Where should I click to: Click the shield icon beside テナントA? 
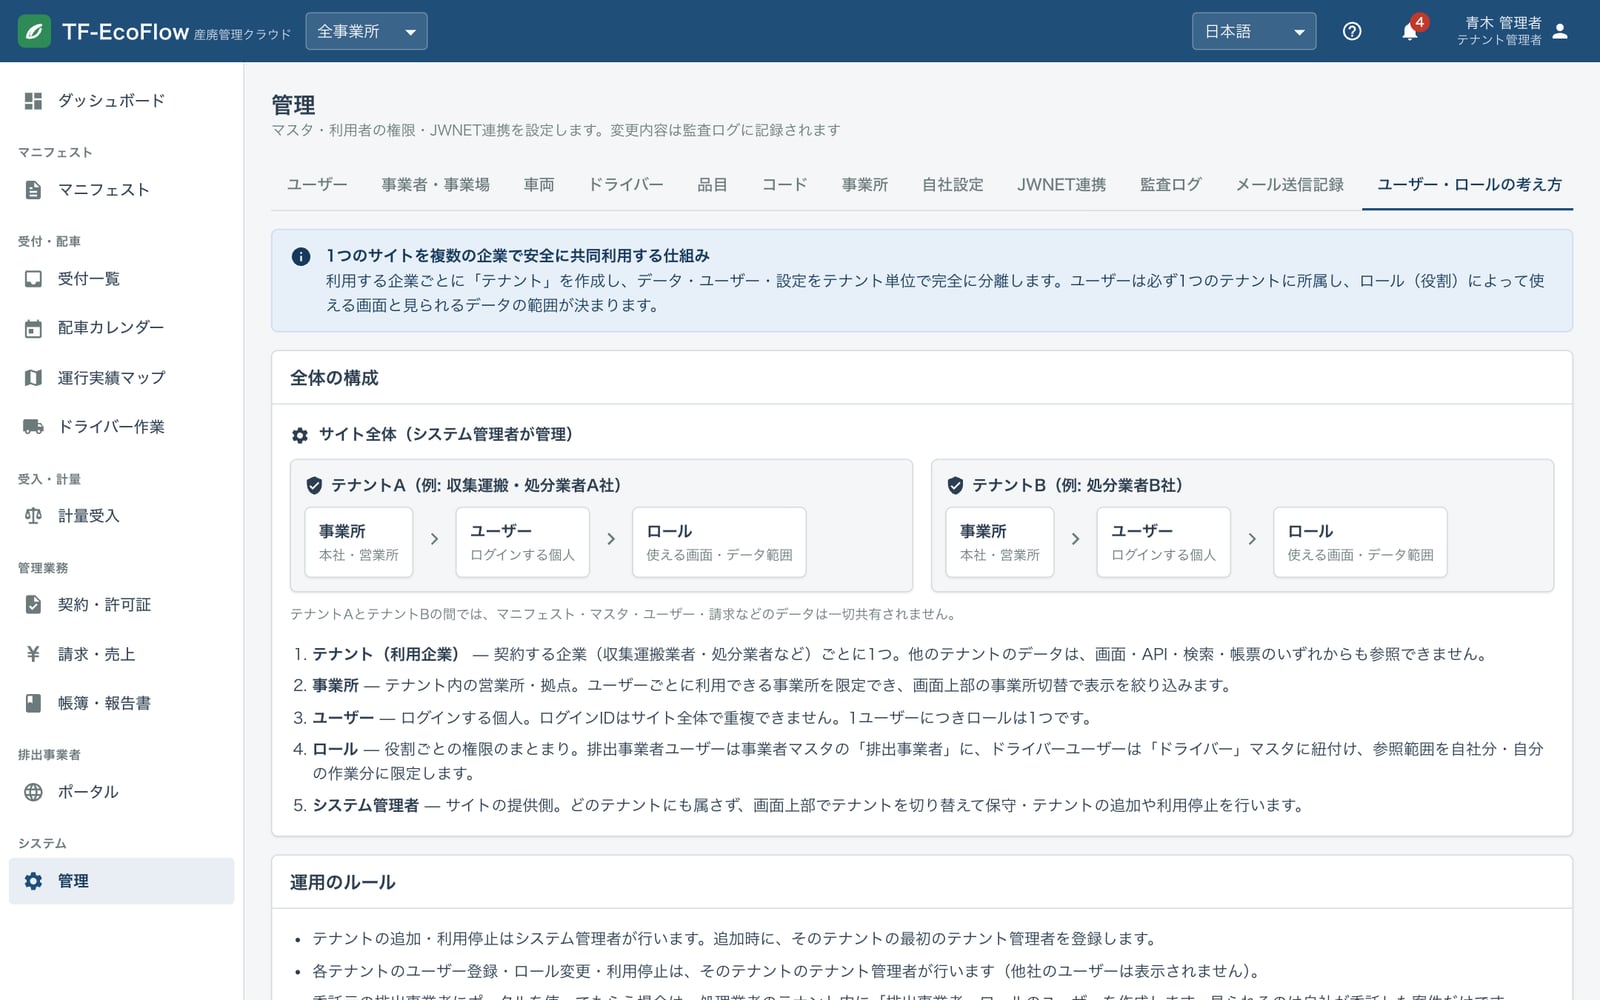(314, 485)
